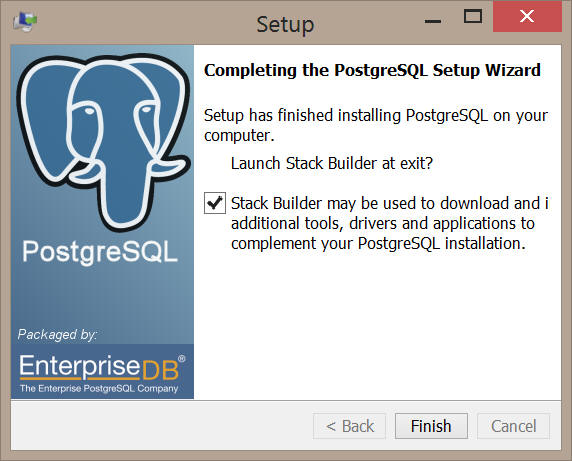Click the Setup title bar text
This screenshot has height=461, width=572.
[x=285, y=25]
